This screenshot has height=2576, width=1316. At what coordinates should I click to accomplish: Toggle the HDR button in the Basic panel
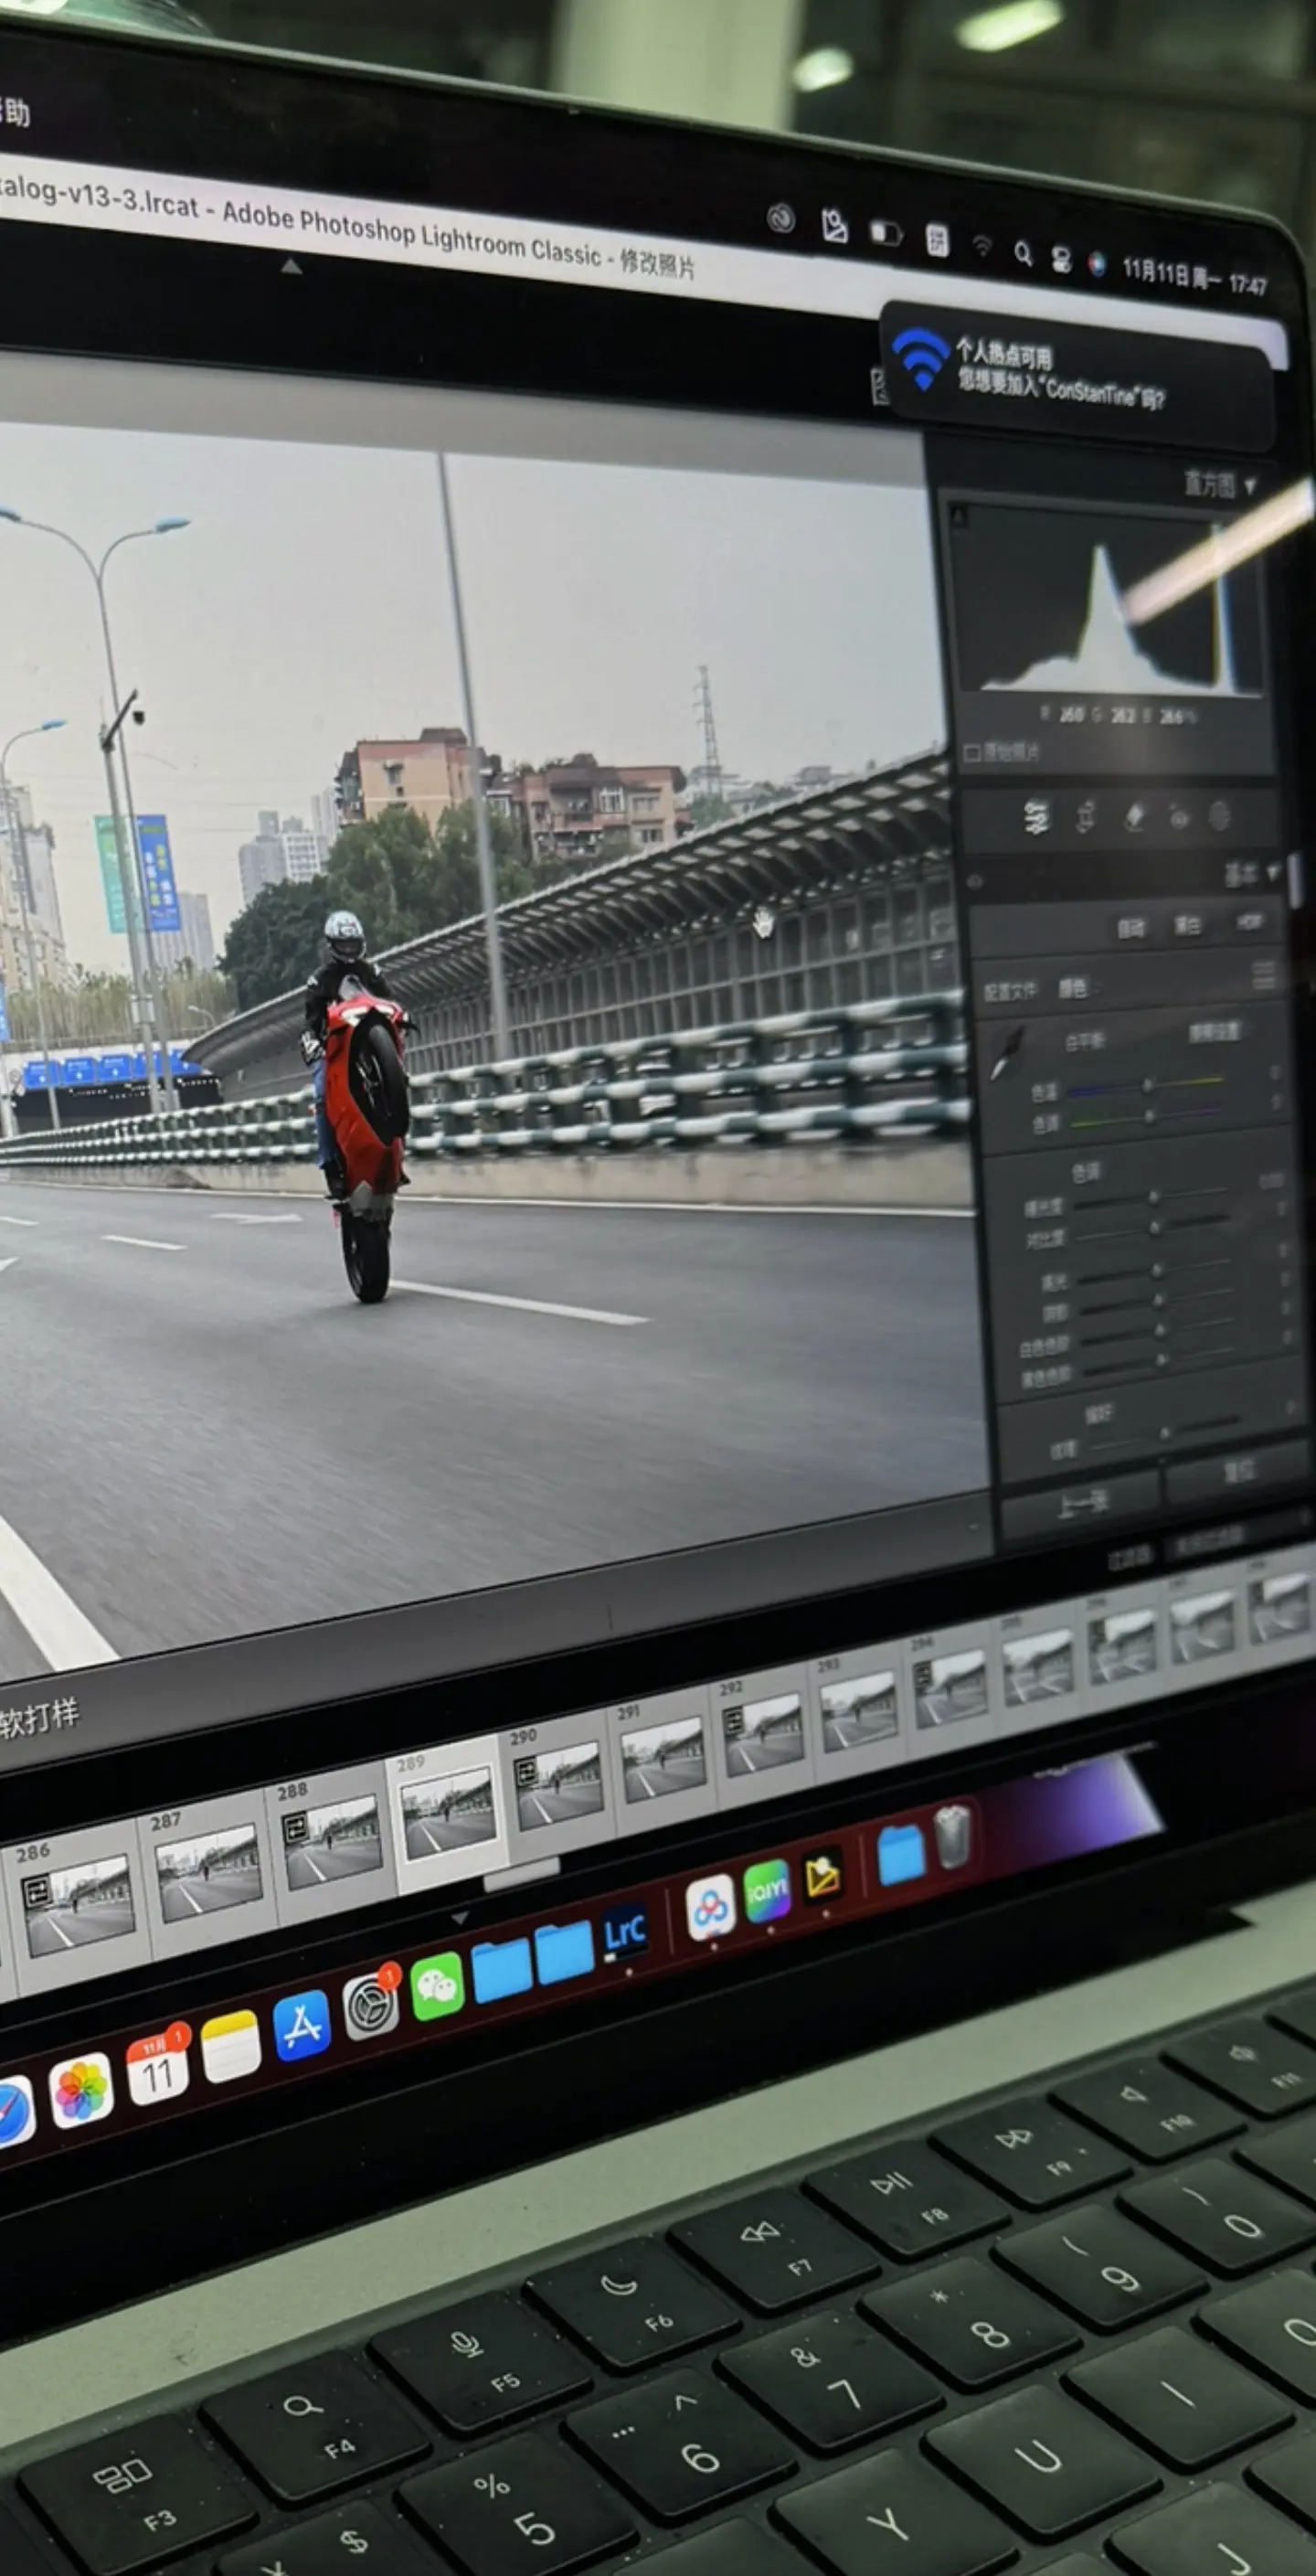1248,922
